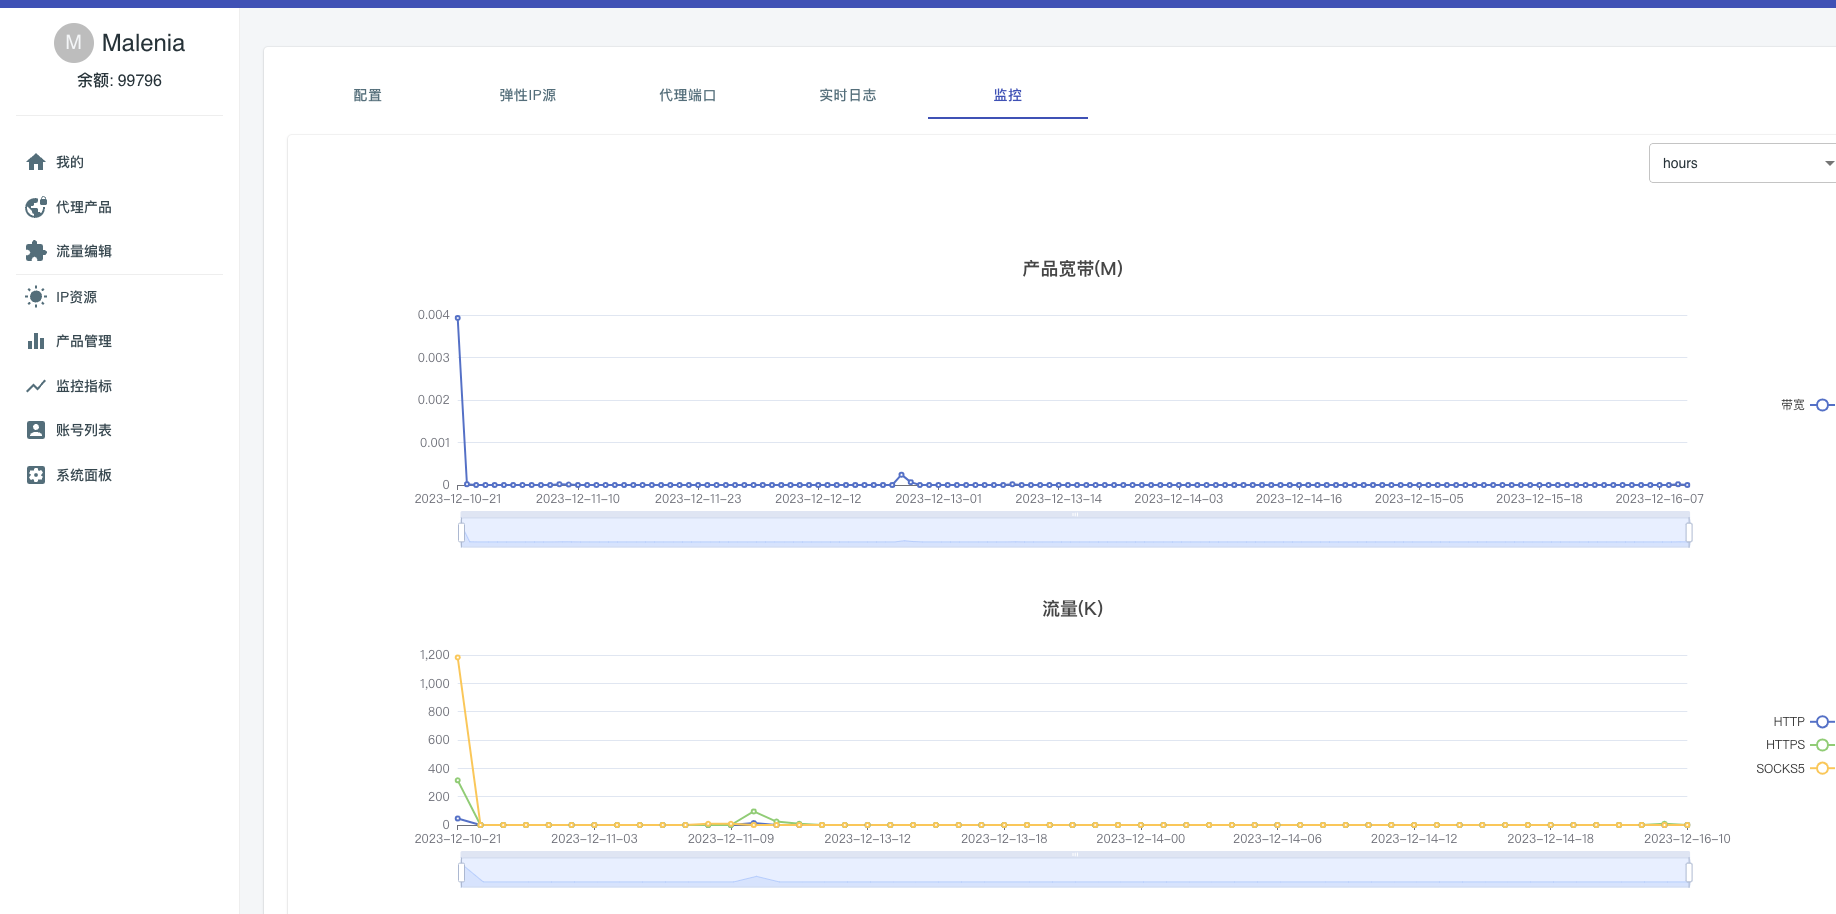Click the bar chart icon for 产品管理
Screen dimensions: 1836x914
coord(36,341)
